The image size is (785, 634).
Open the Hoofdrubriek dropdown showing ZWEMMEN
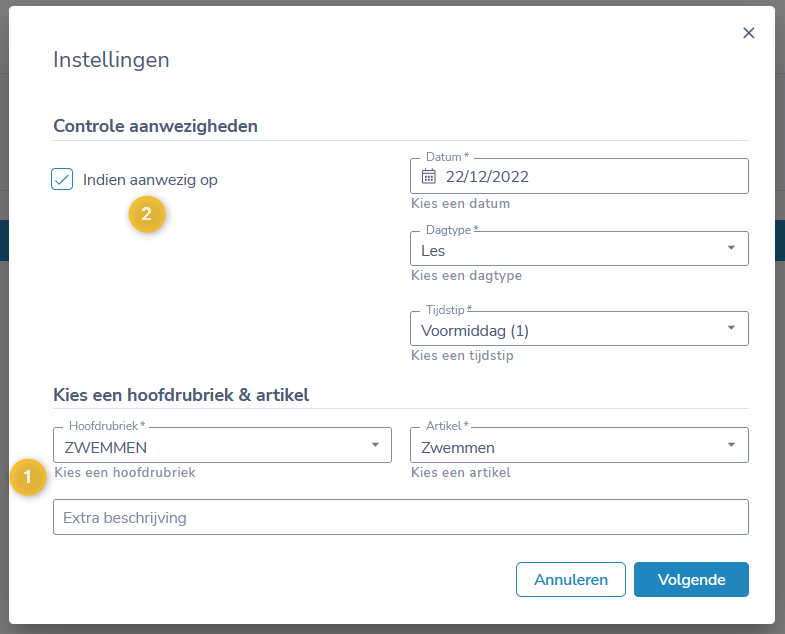210,447
